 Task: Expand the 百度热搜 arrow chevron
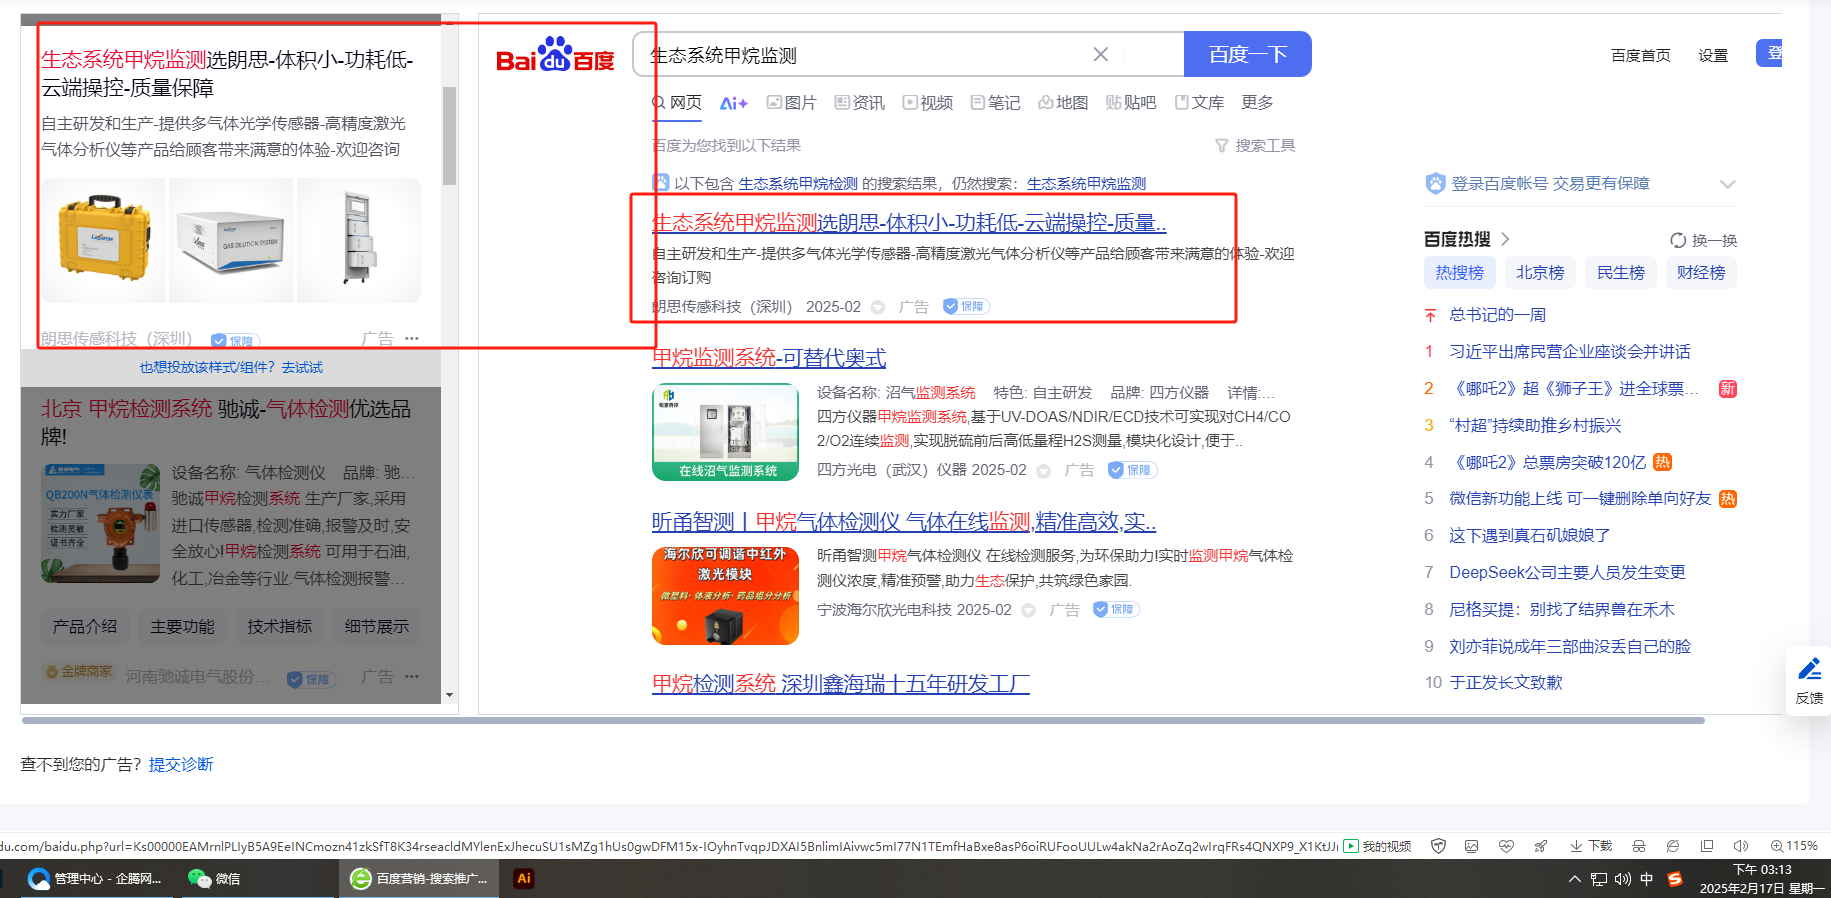click(x=1505, y=239)
